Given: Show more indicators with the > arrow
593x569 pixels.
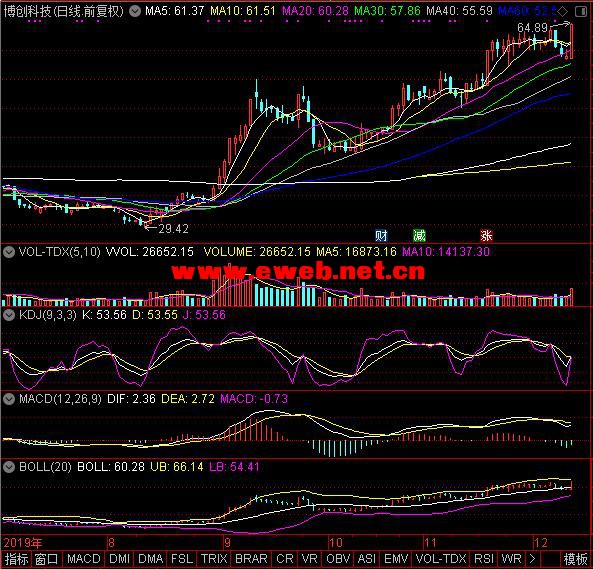Looking at the screenshot, I should (x=532, y=559).
